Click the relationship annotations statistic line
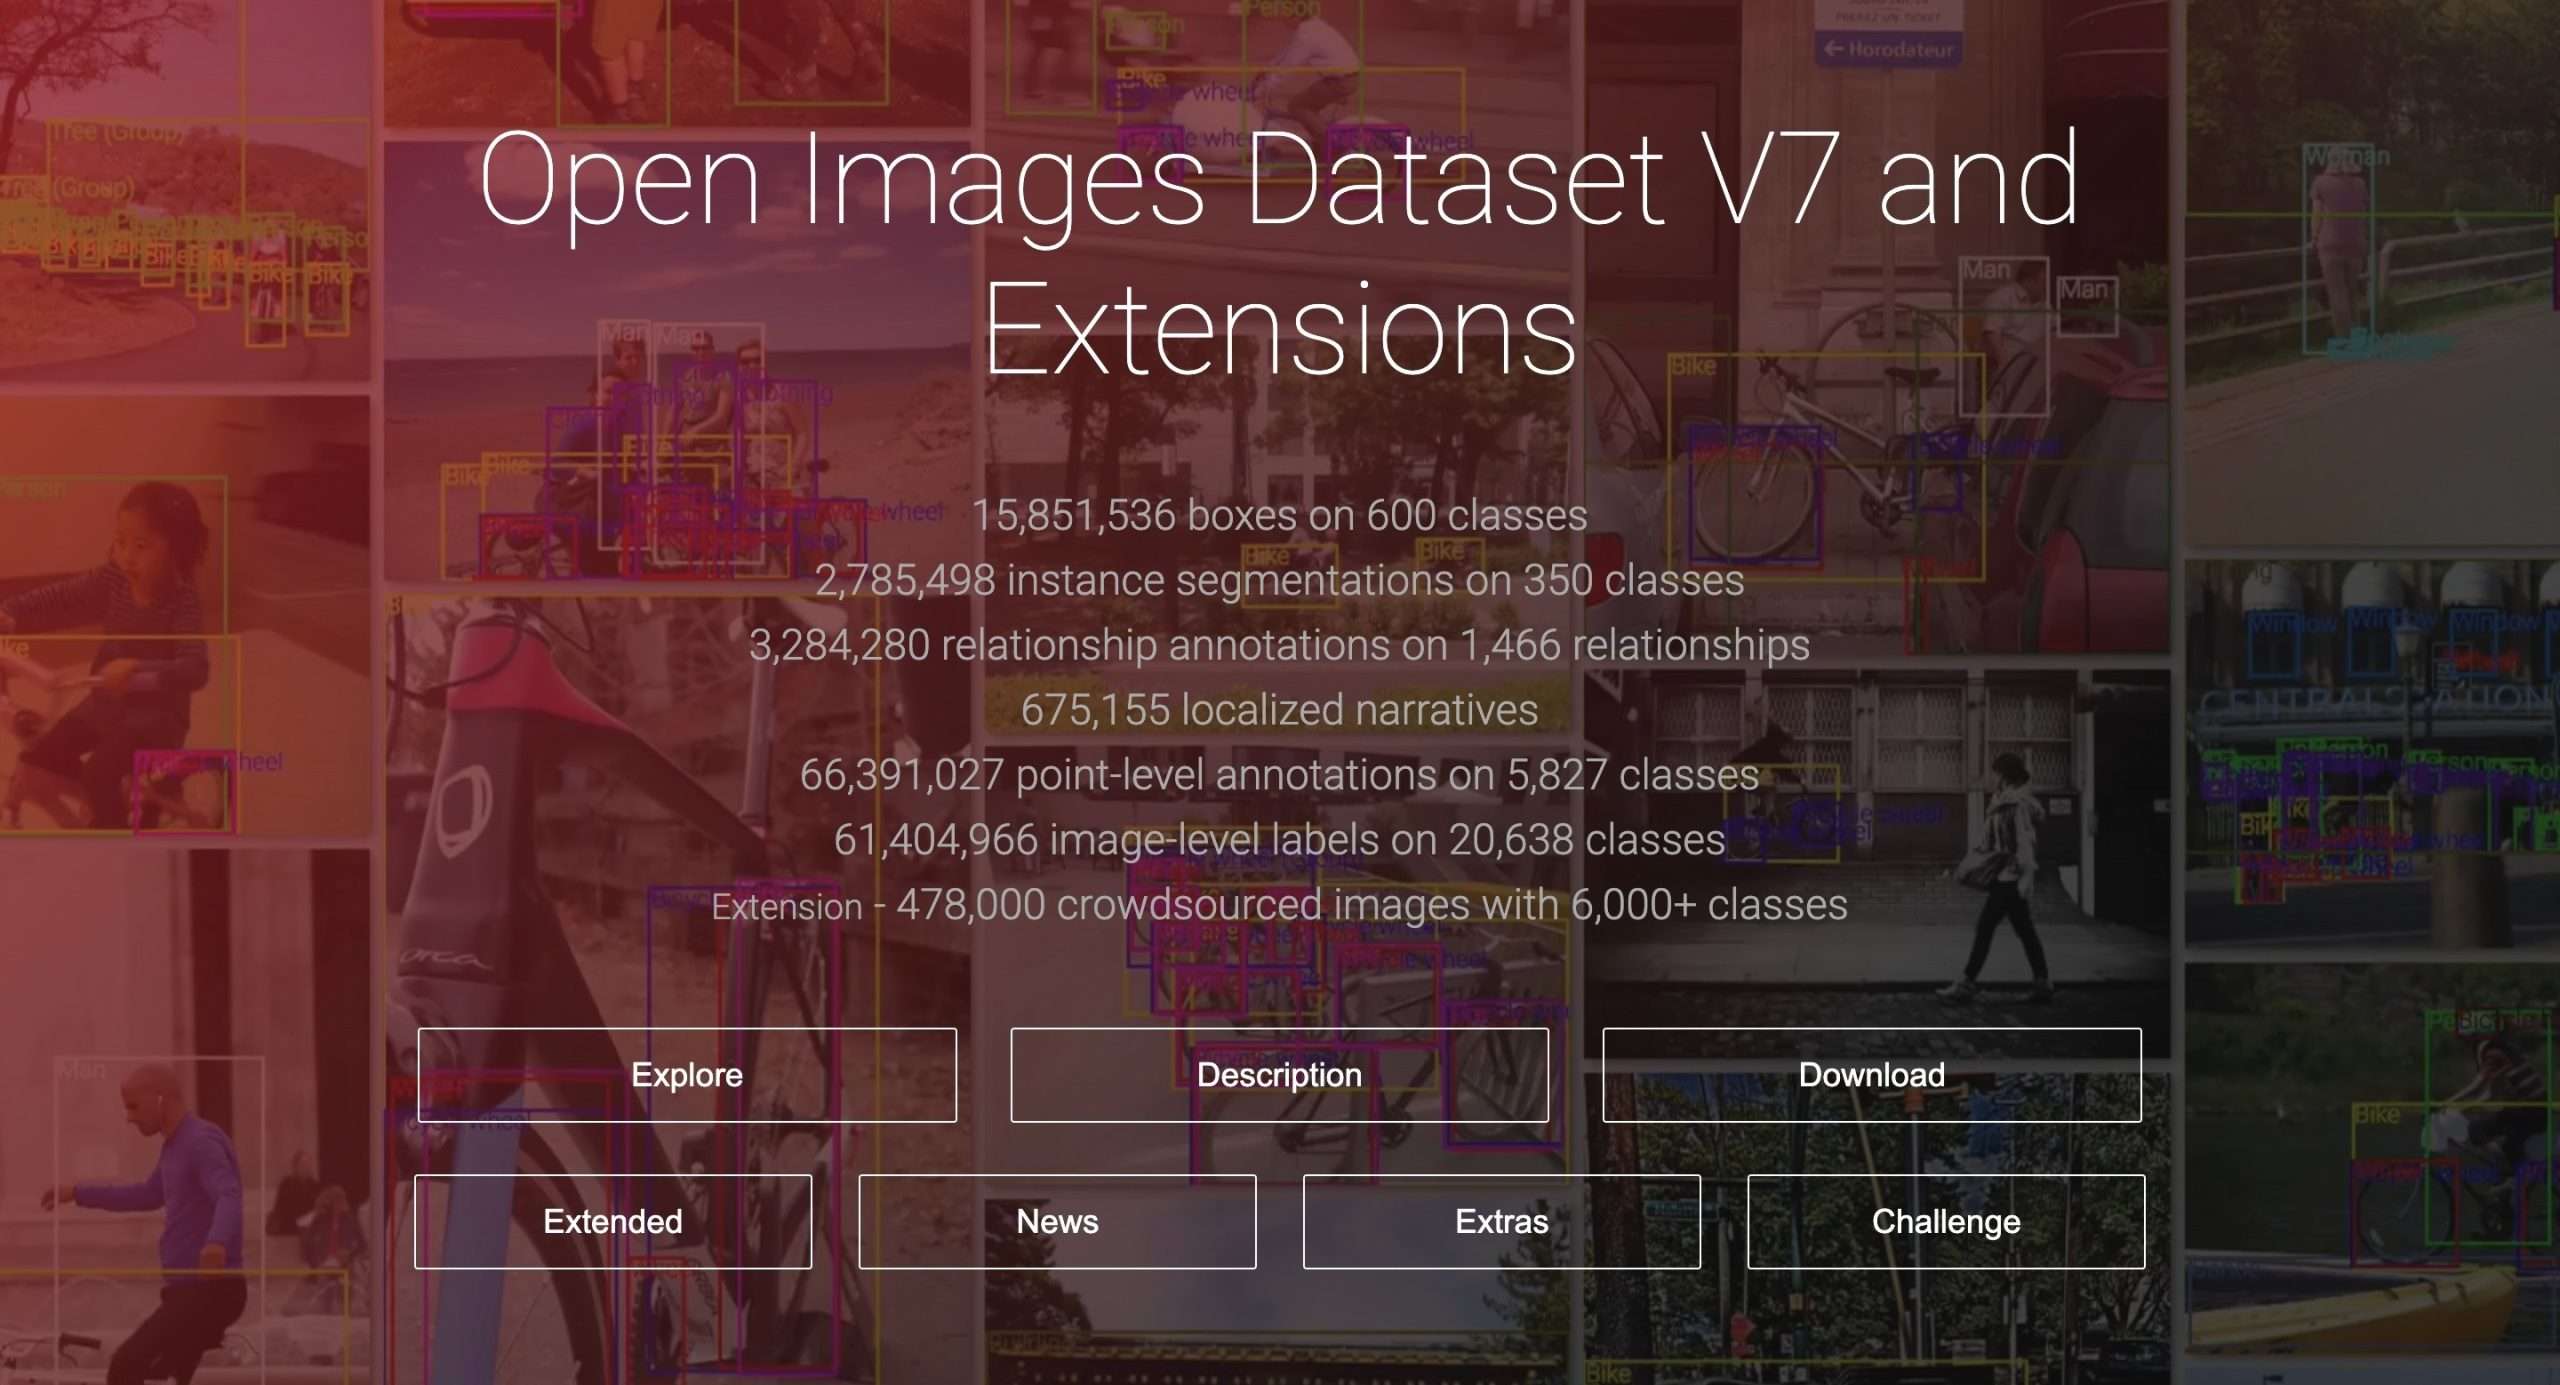 click(1279, 646)
